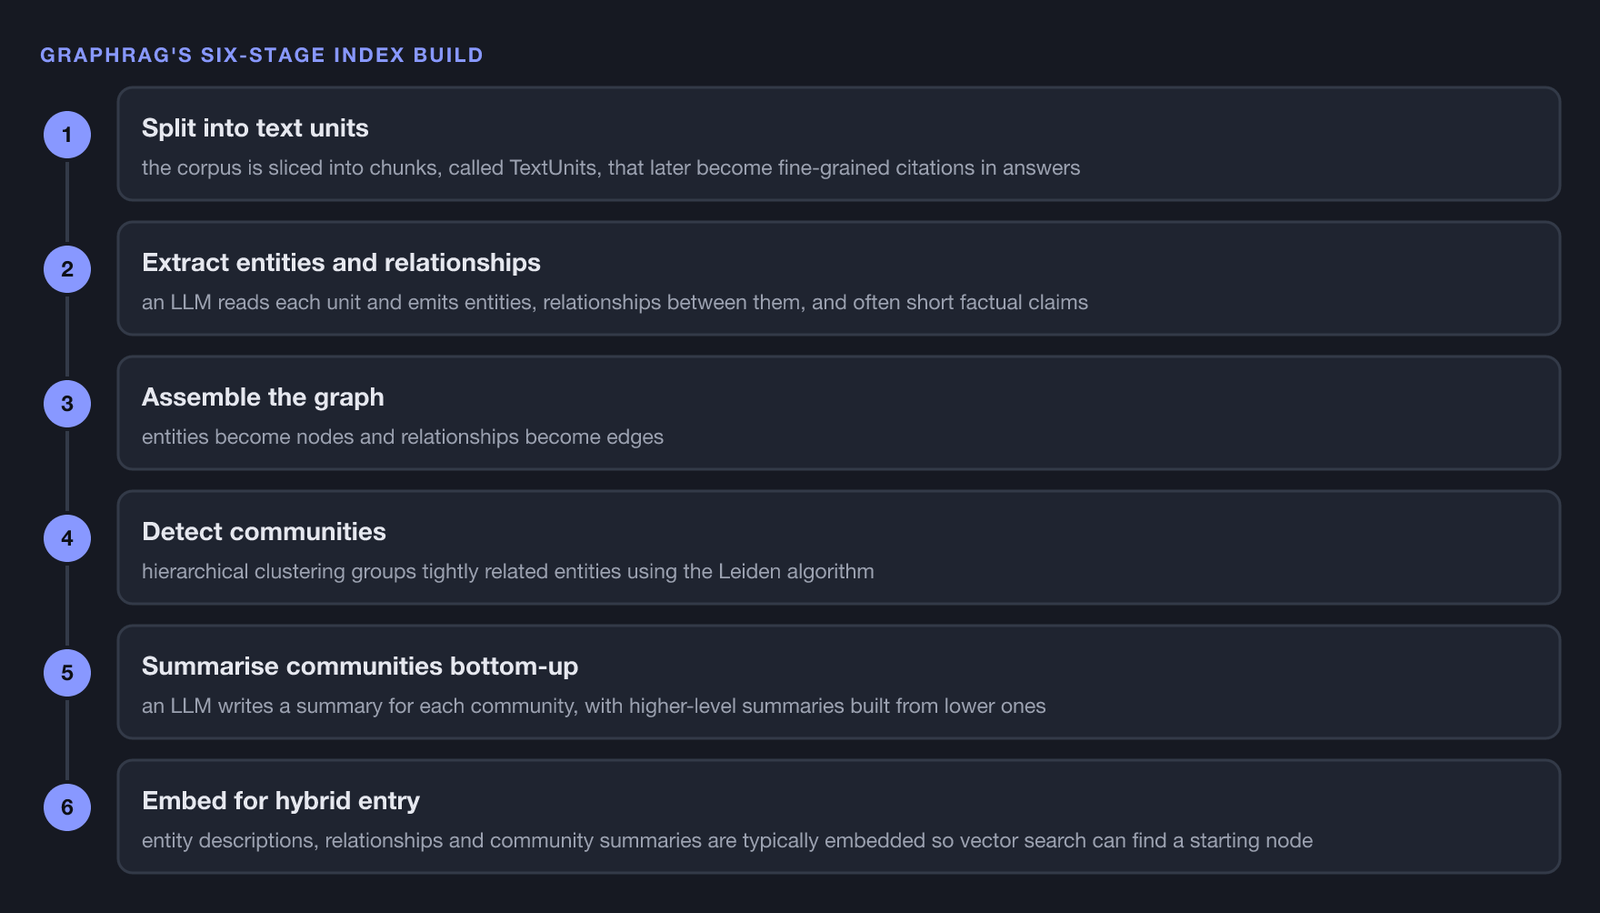Click the step 1 circle badge
This screenshot has width=1600, height=913.
click(x=67, y=135)
